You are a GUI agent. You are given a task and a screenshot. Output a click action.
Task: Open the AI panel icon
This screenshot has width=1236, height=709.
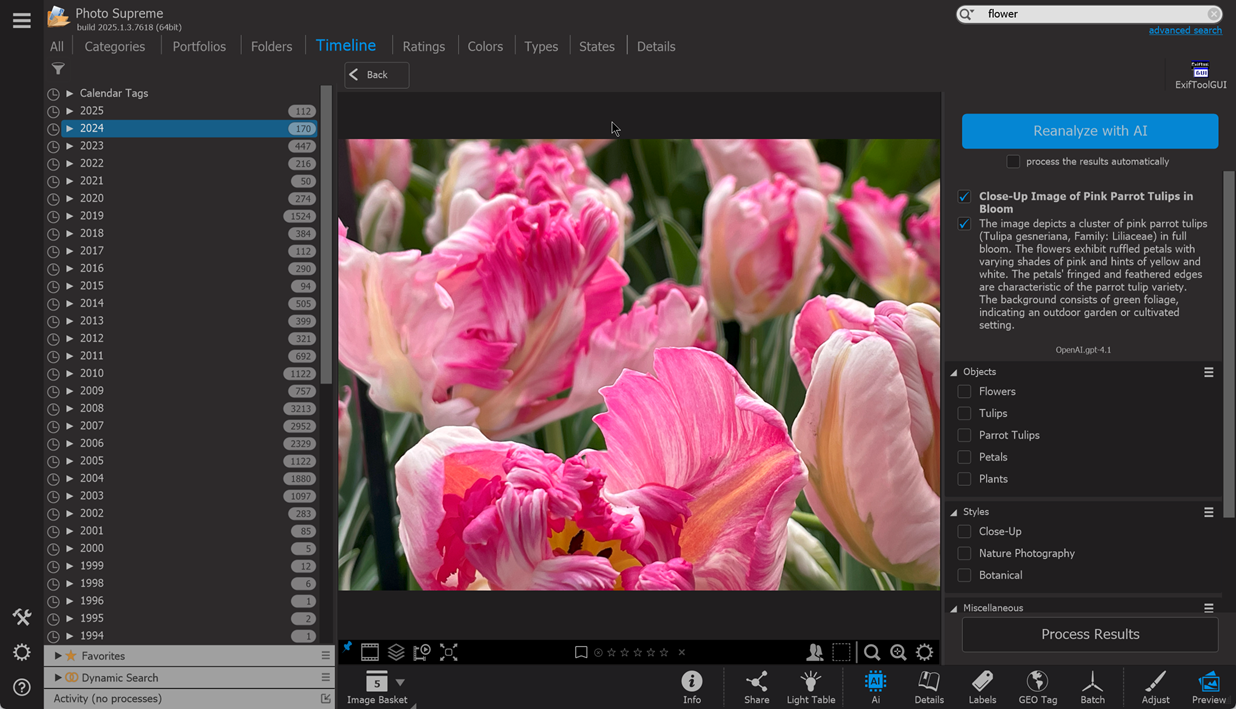point(875,687)
